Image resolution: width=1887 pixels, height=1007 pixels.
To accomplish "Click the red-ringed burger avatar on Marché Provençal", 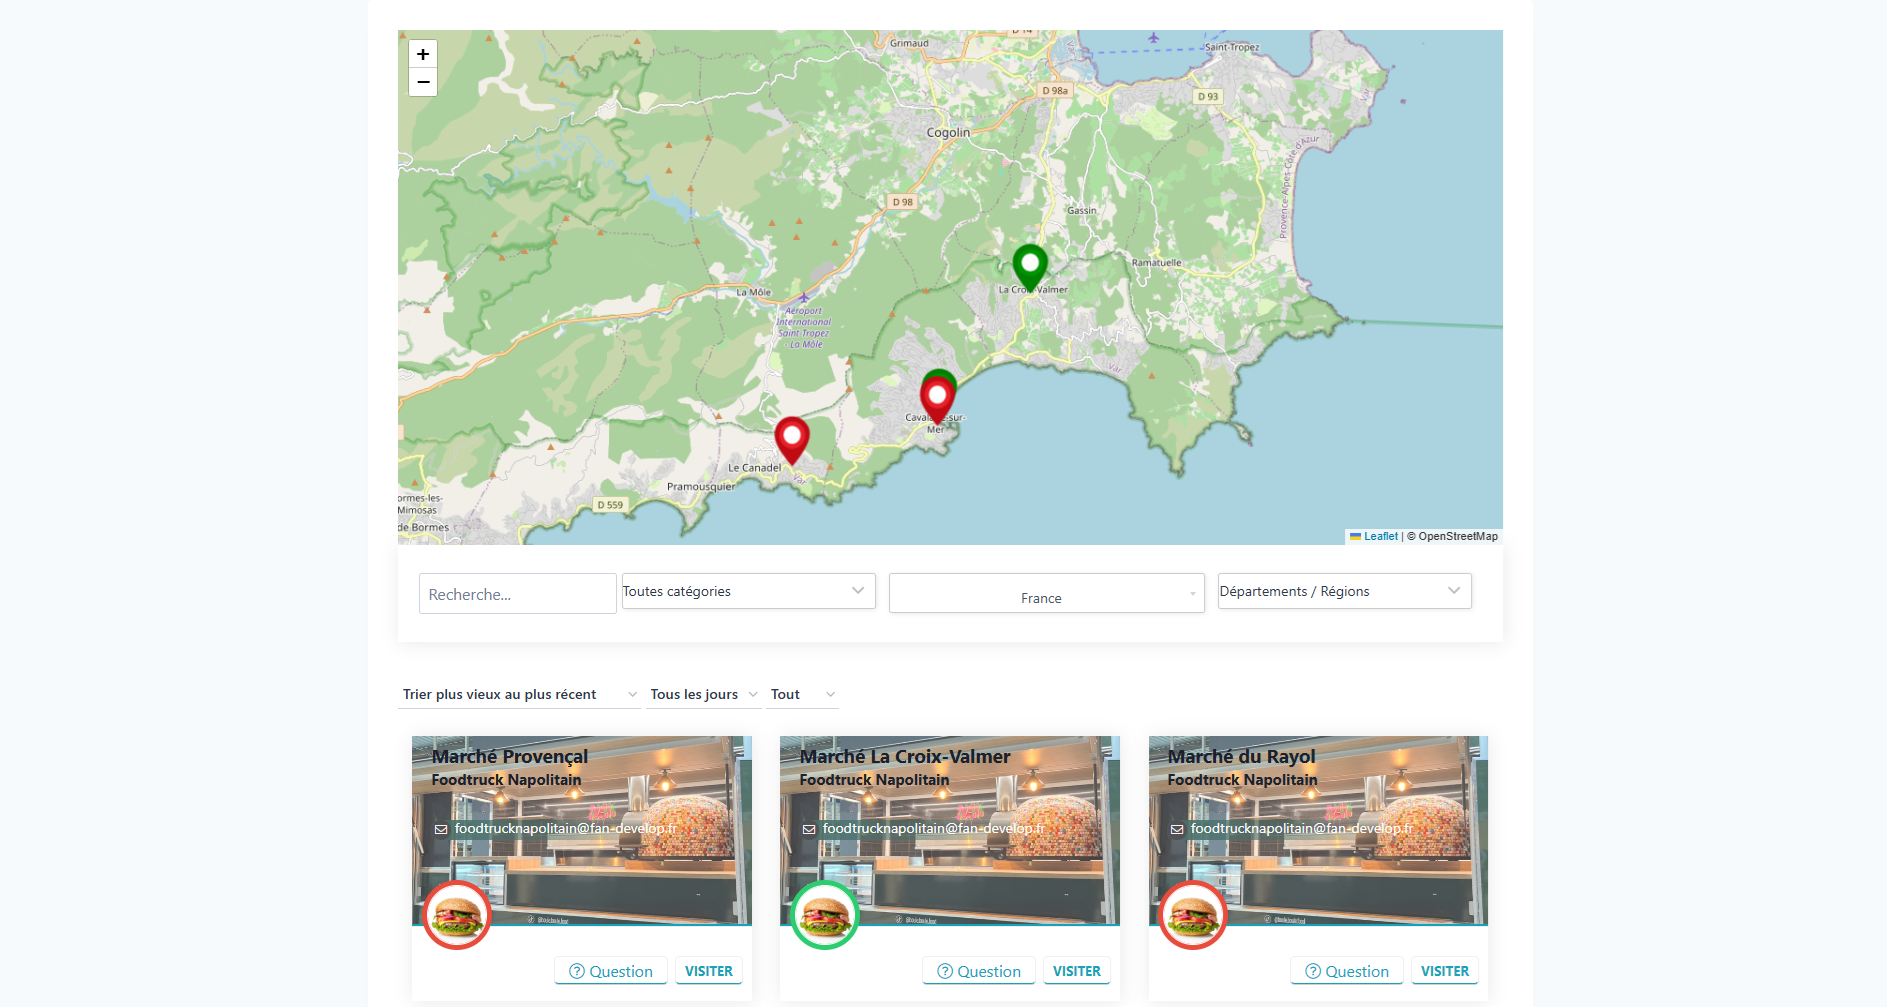I will (457, 915).
